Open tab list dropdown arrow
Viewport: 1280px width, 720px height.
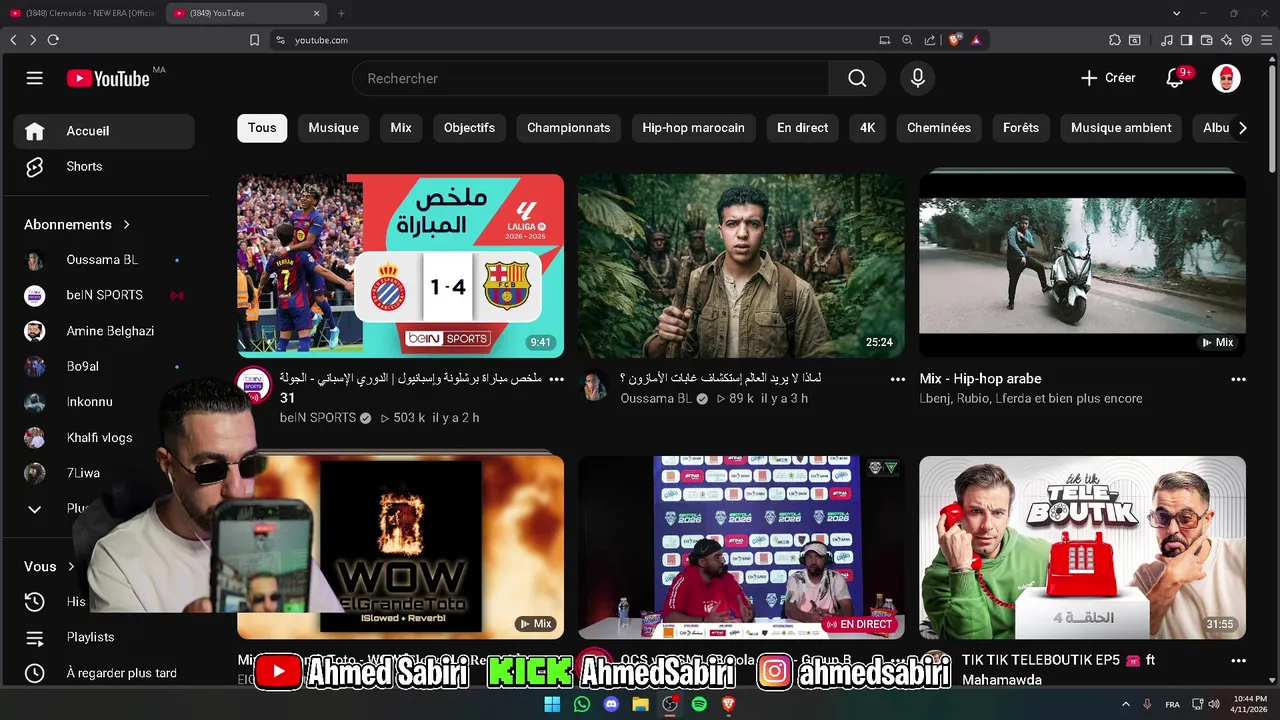[1177, 13]
